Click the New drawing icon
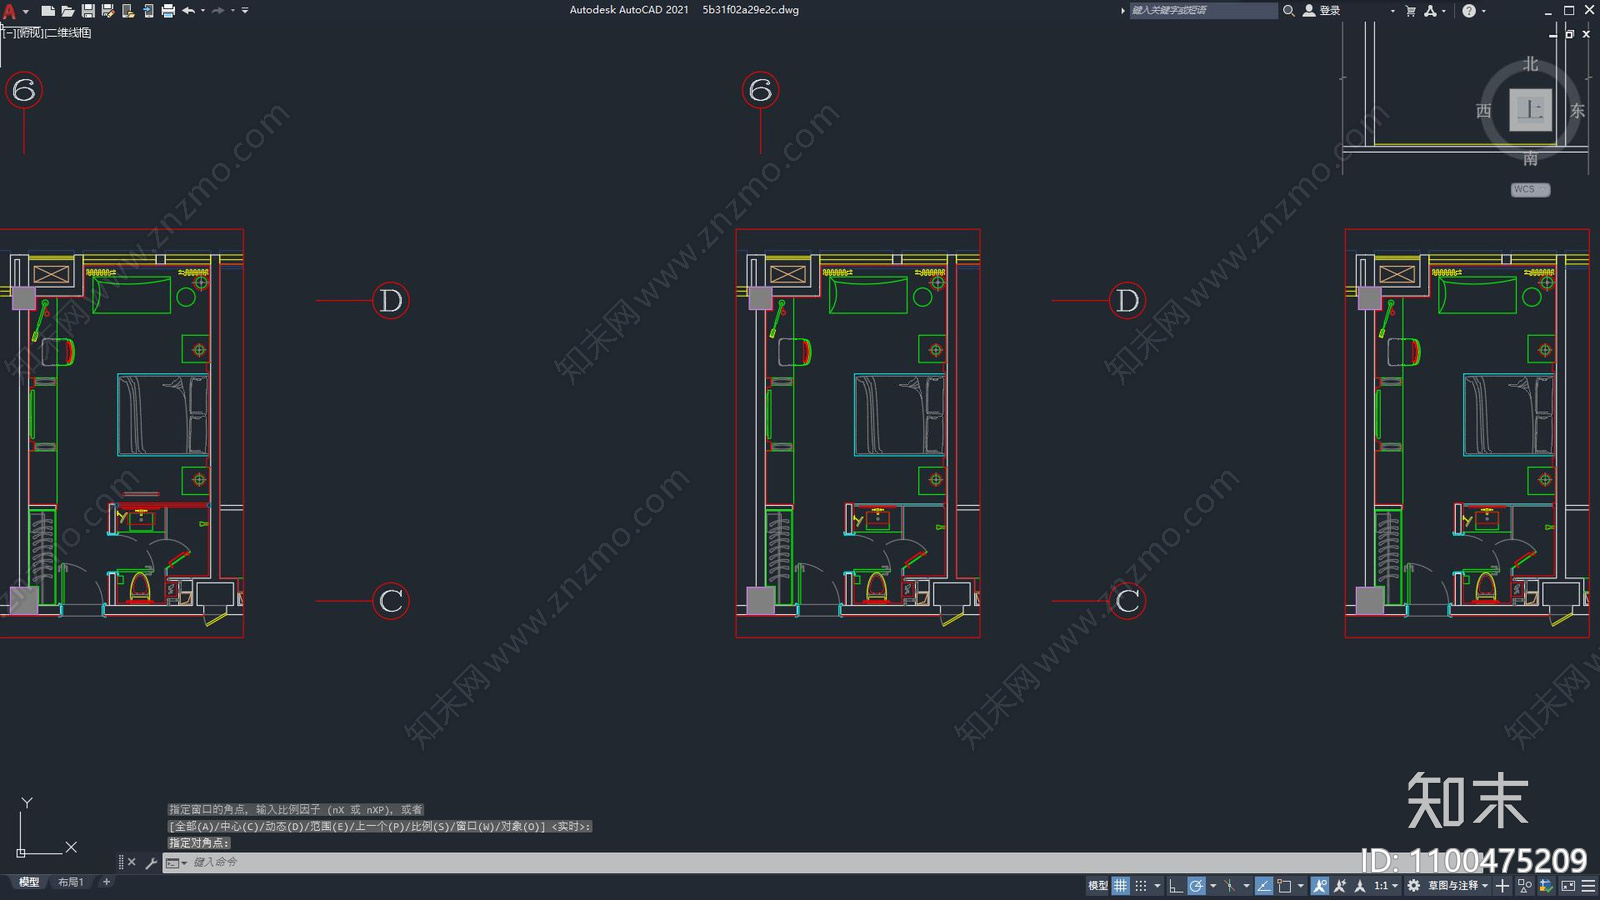The height and width of the screenshot is (900, 1600). coord(47,11)
